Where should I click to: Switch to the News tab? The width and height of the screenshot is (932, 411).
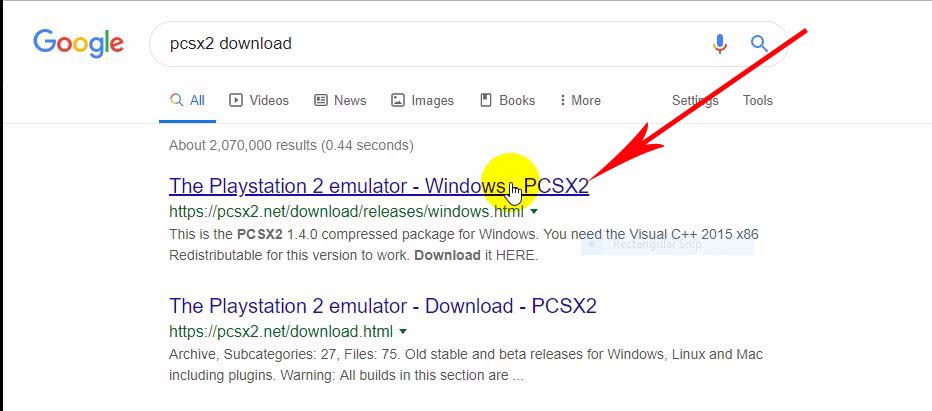340,101
